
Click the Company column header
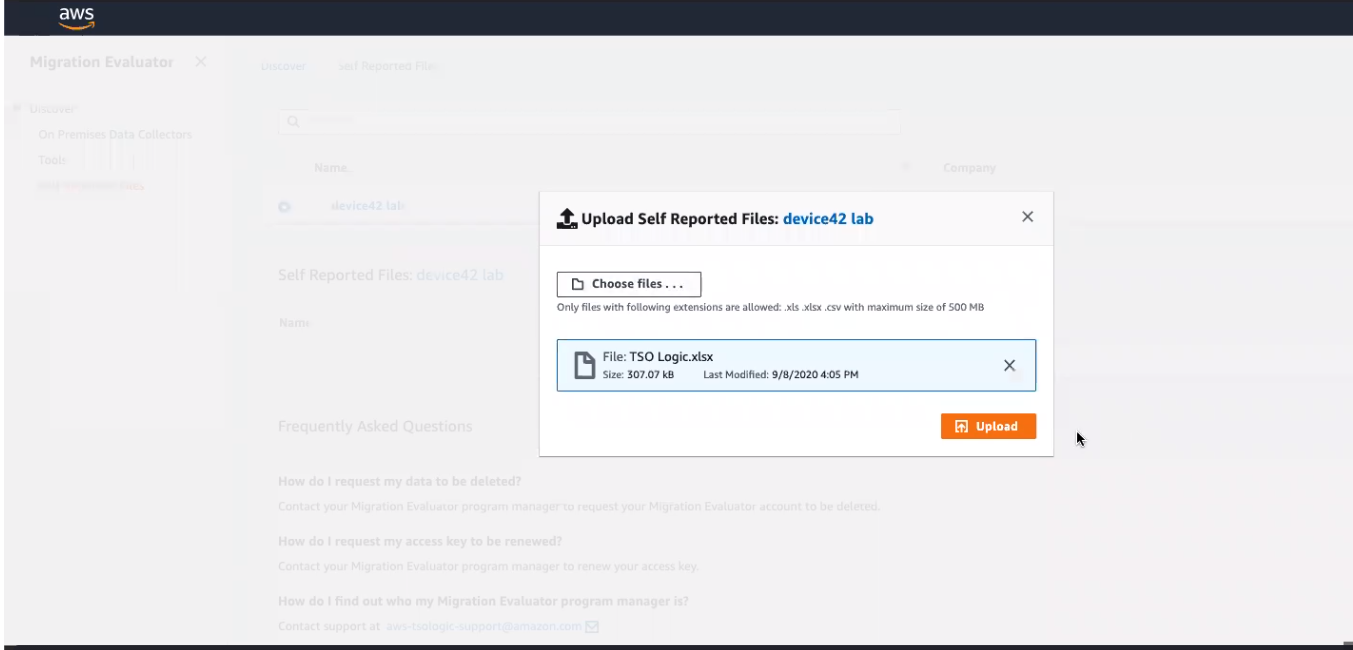[969, 168]
